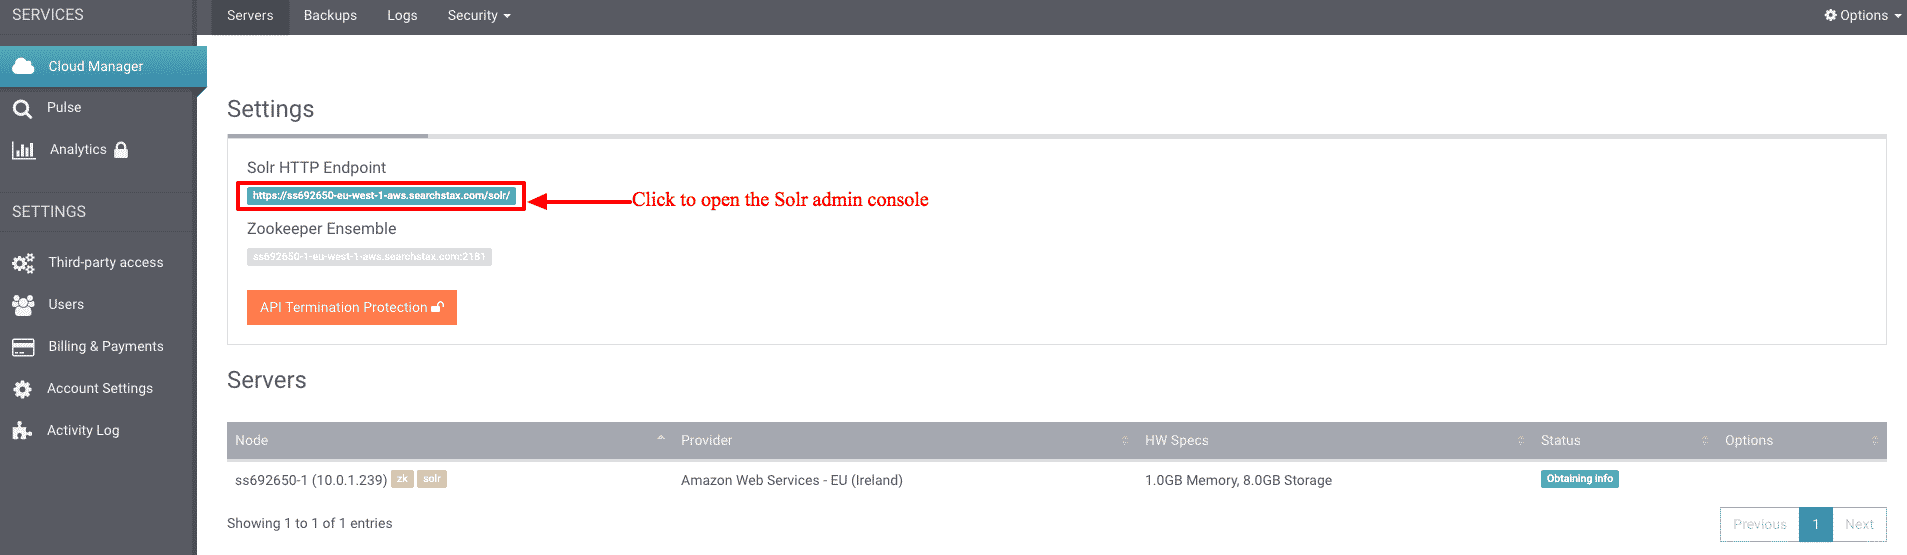Open Billing & Payments card icon
1907x555 pixels.
[x=23, y=347]
